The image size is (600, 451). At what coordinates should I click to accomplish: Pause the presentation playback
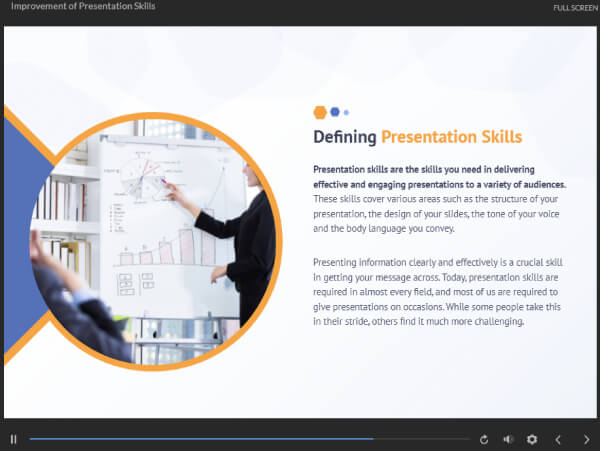click(x=14, y=439)
